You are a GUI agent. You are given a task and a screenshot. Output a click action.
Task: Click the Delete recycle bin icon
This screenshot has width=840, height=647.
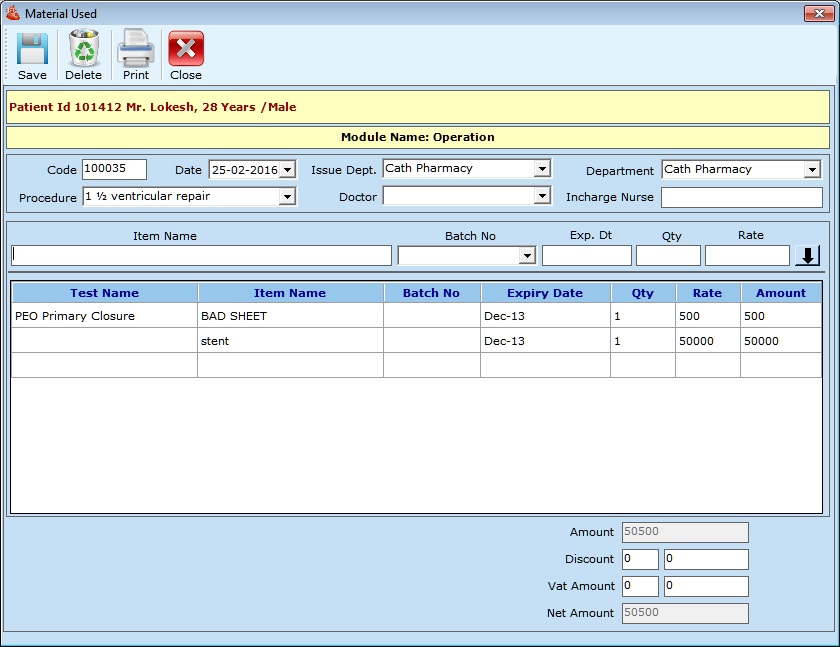pyautogui.click(x=83, y=49)
